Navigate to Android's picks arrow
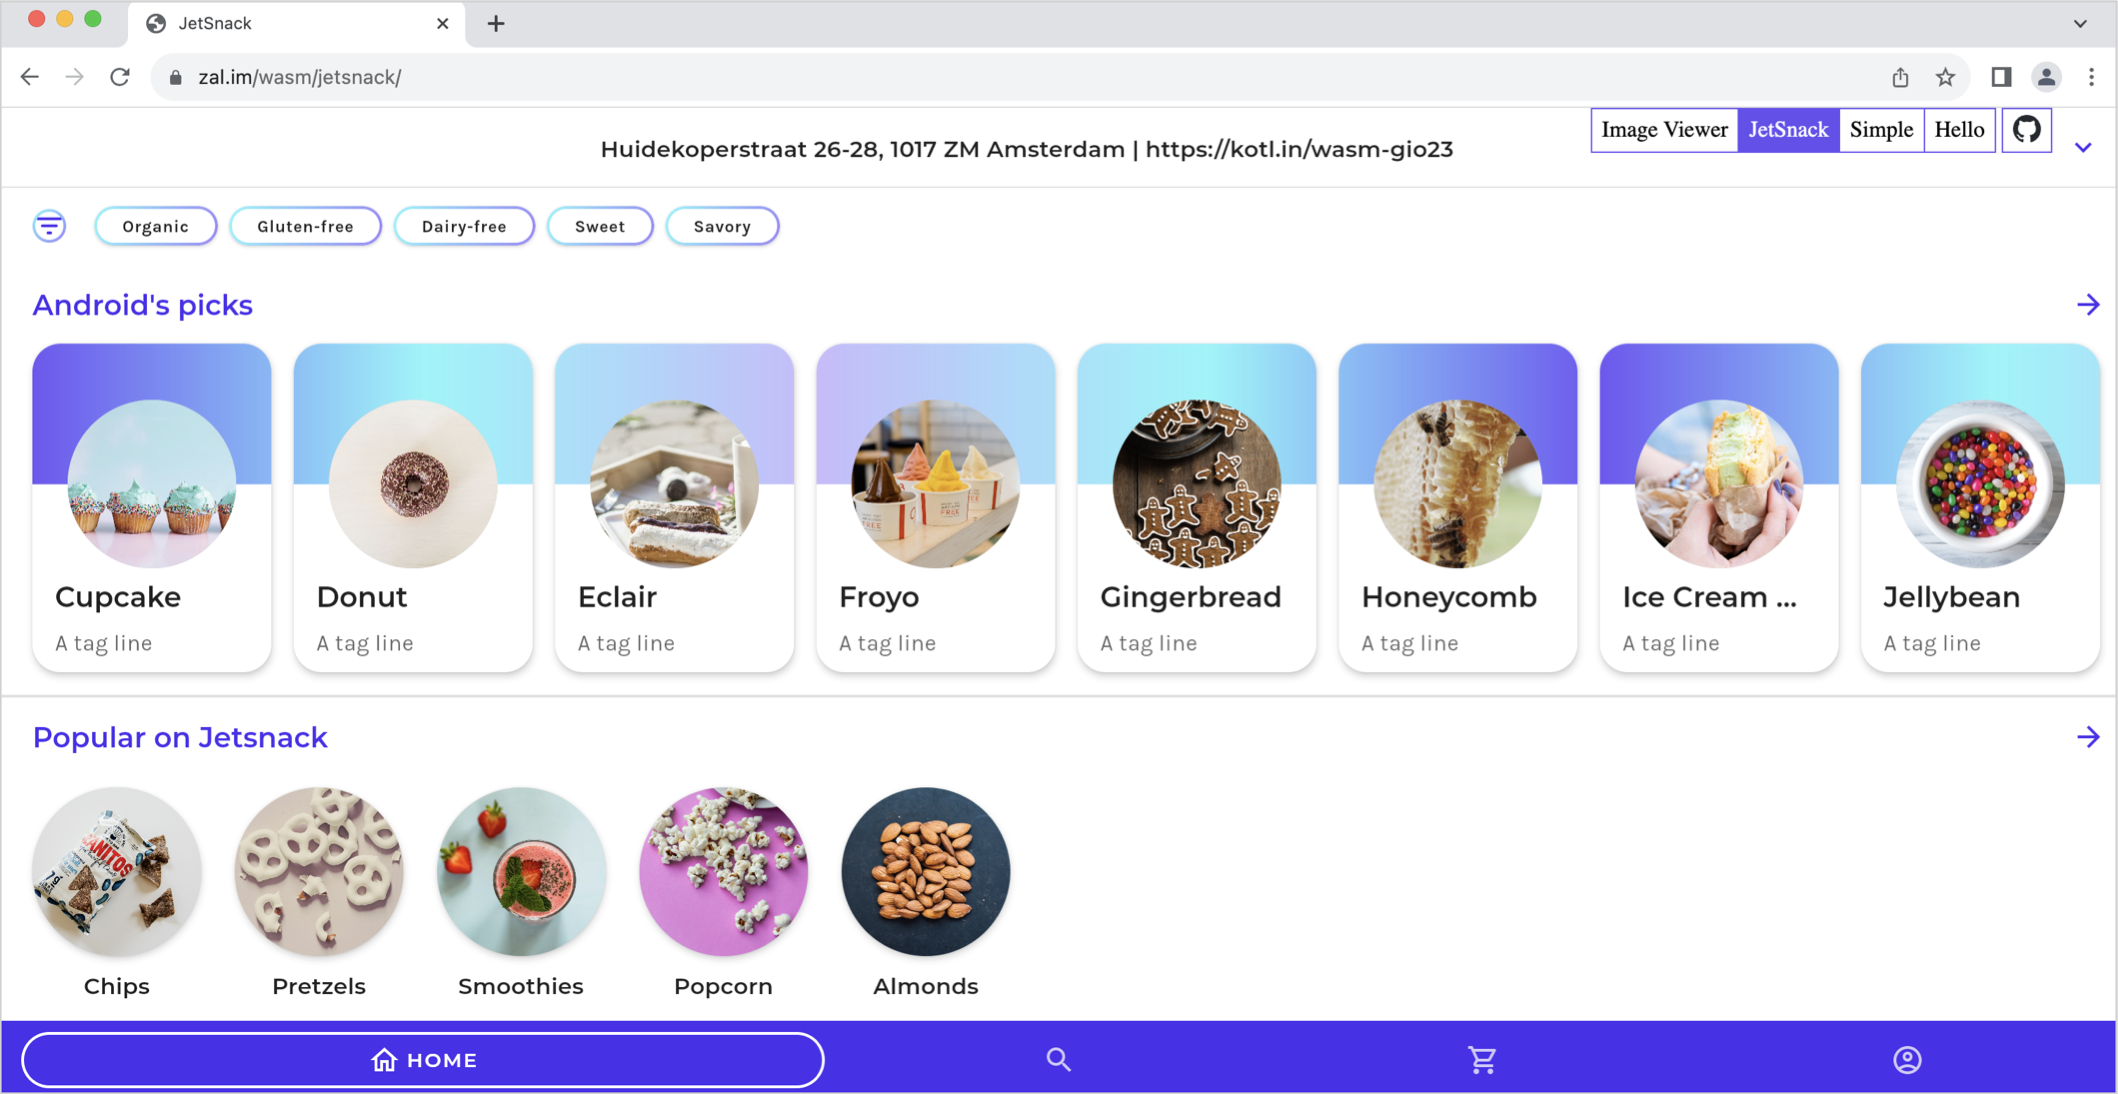The width and height of the screenshot is (2118, 1094). point(2089,304)
